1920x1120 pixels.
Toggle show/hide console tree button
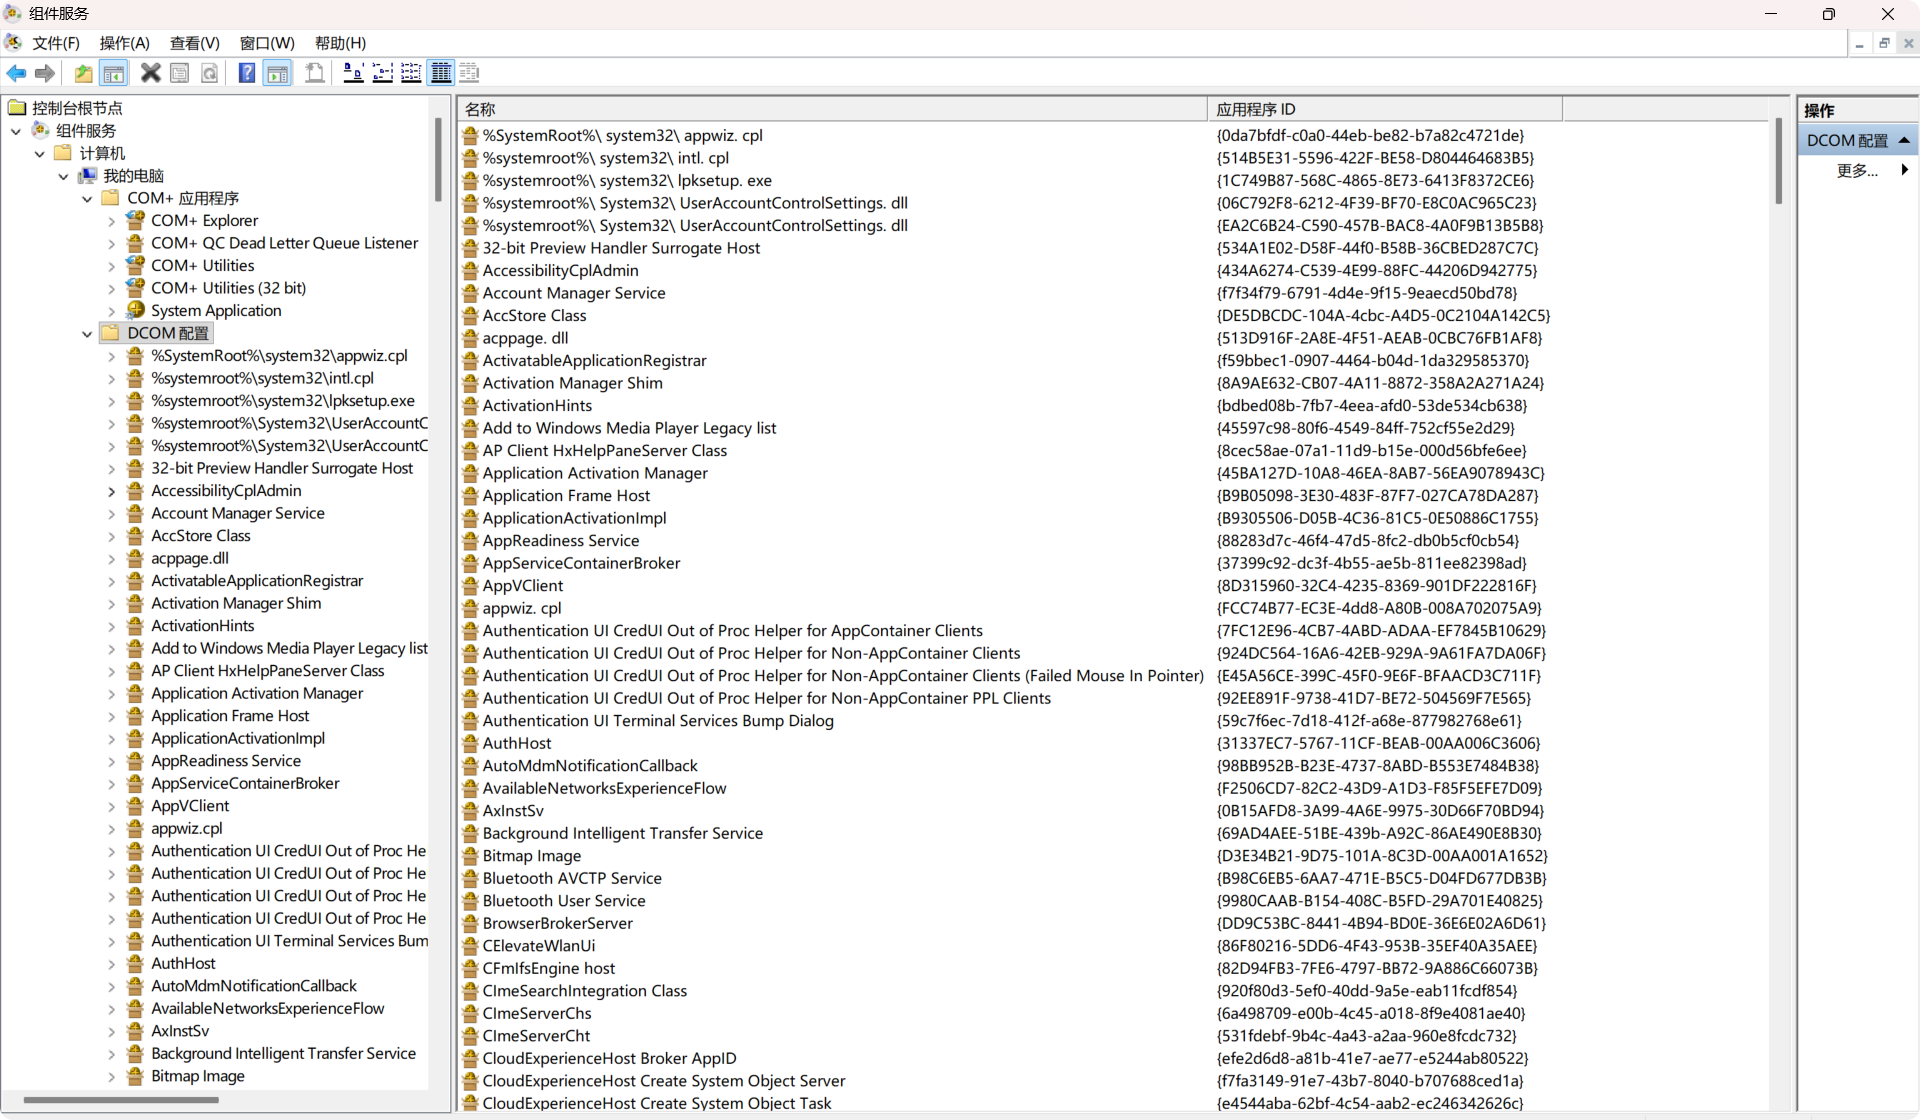[114, 73]
